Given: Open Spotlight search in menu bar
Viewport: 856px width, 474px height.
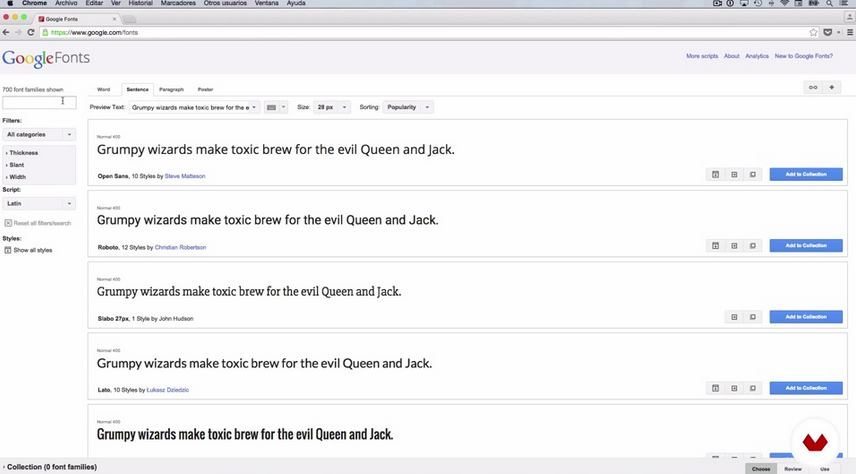Looking at the screenshot, I should click(829, 3).
